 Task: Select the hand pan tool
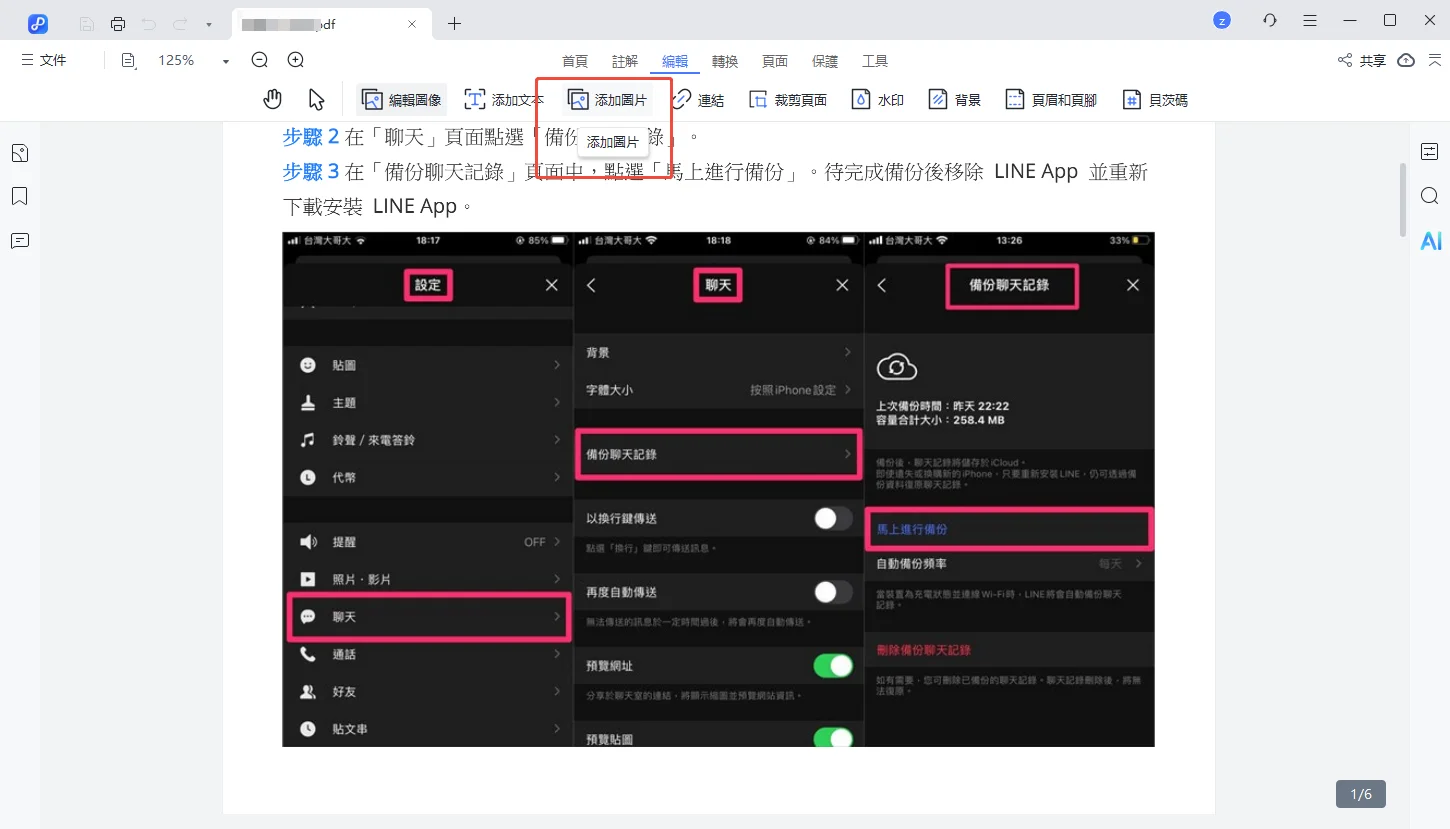pyautogui.click(x=272, y=99)
